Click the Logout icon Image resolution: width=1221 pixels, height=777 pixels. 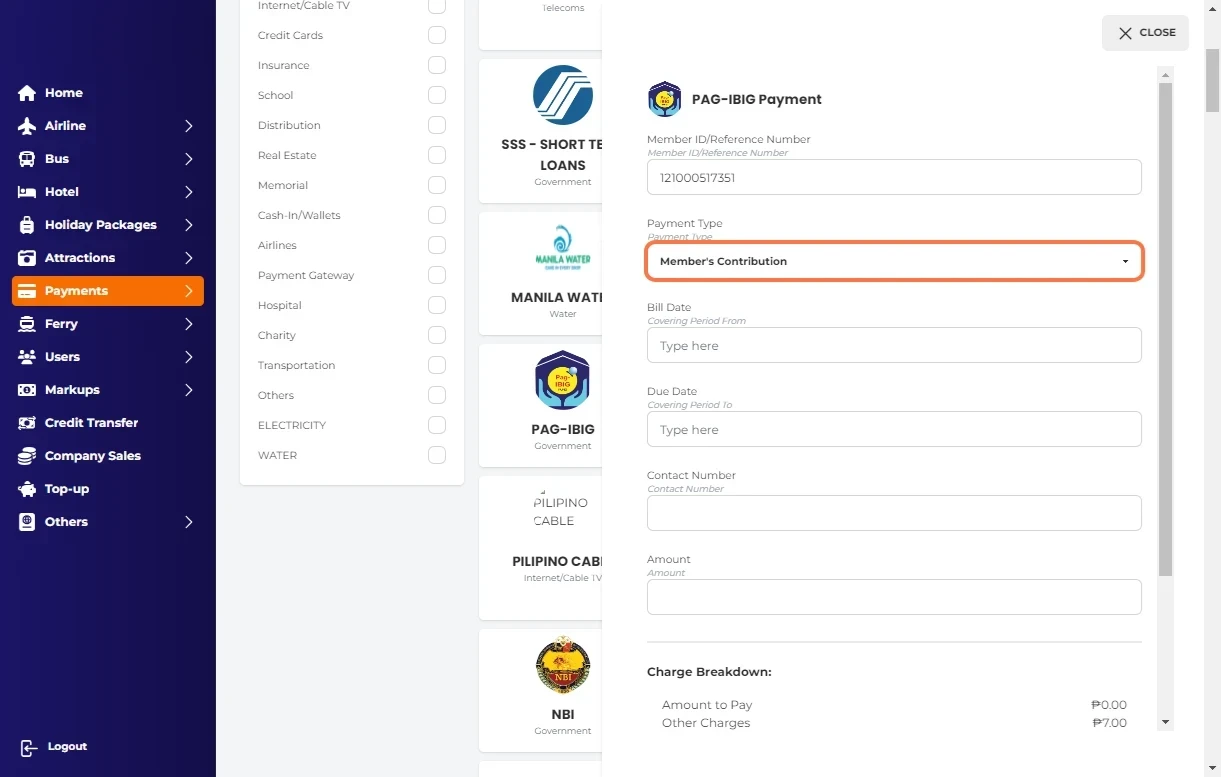click(28, 747)
